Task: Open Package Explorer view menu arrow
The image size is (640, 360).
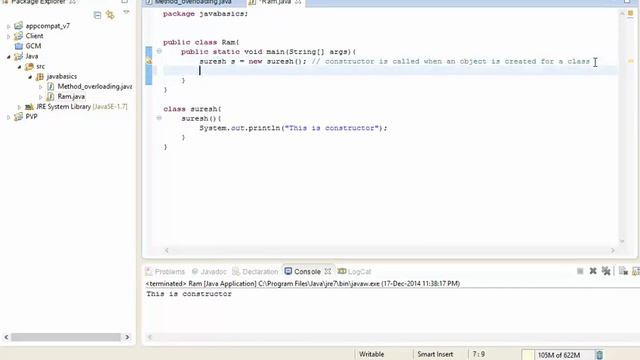Action: (126, 12)
